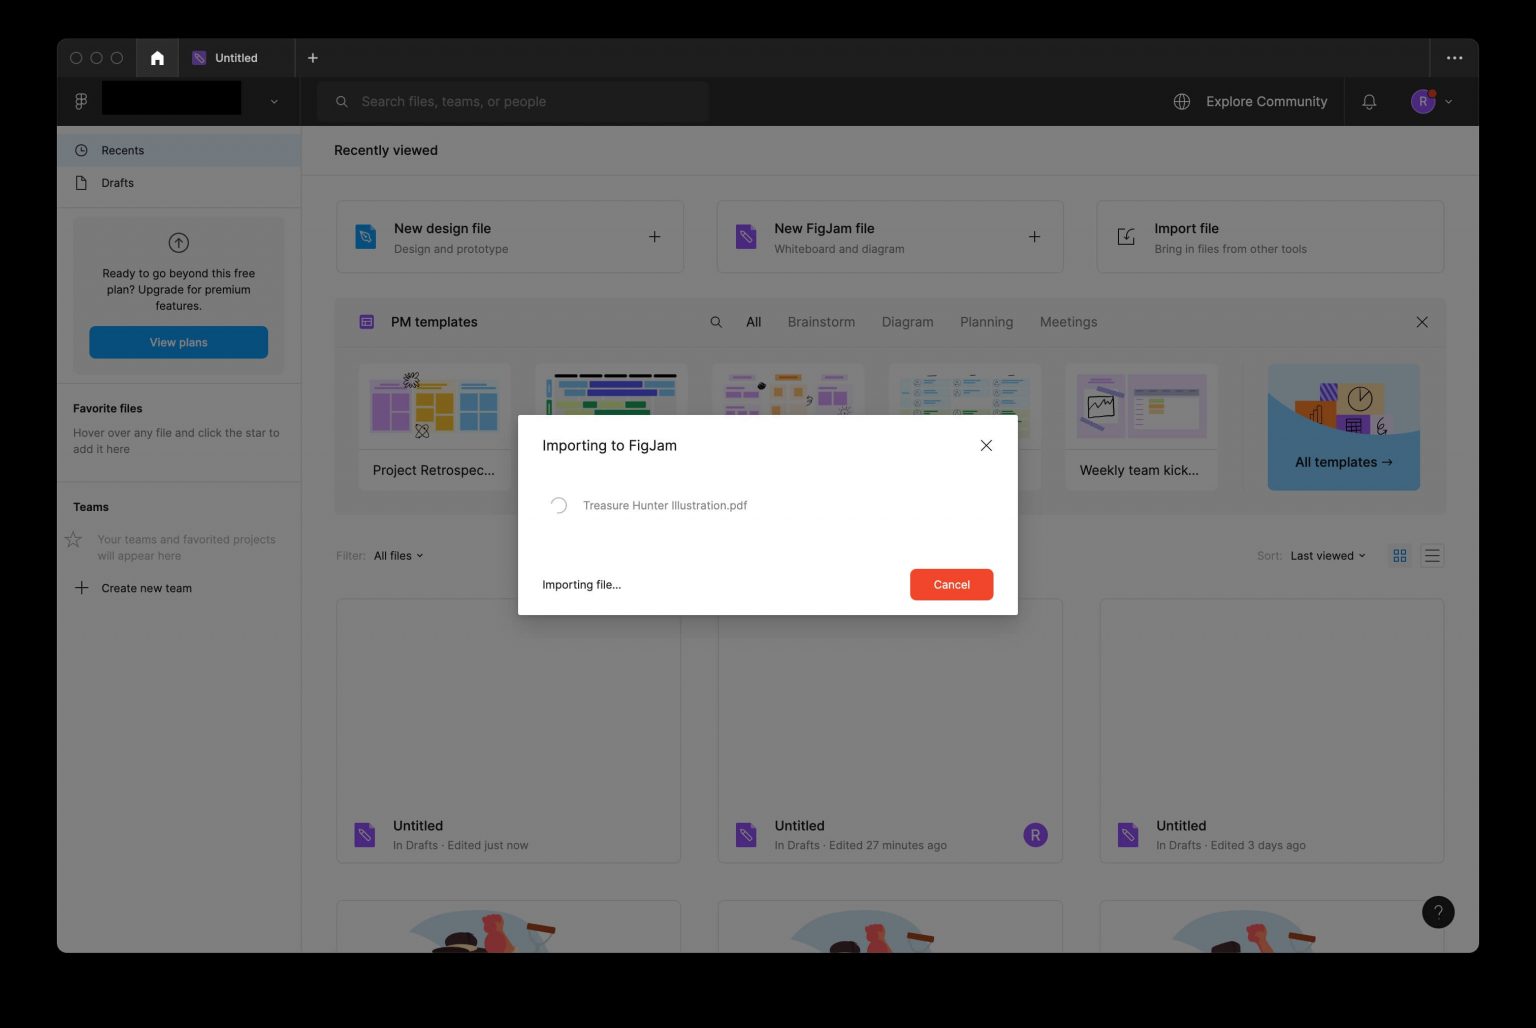Click the View plans button

pos(178,342)
